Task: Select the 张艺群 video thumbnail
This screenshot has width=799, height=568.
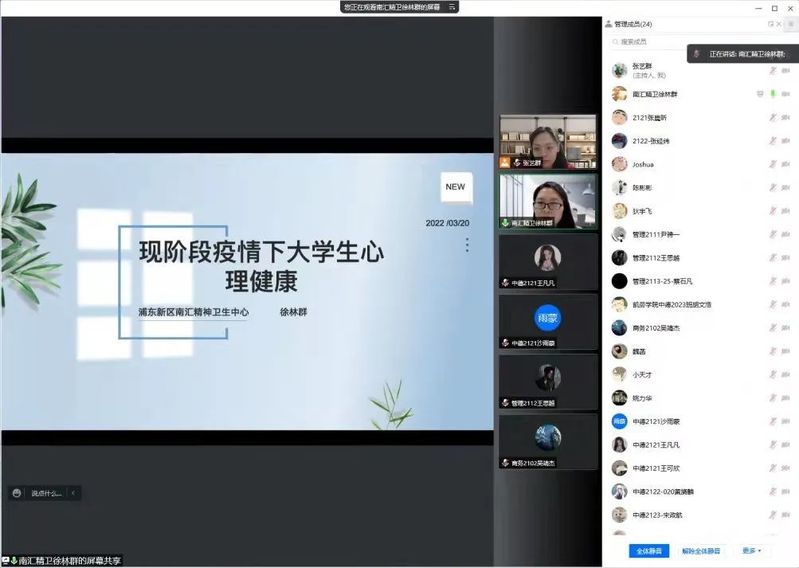Action: tap(548, 140)
